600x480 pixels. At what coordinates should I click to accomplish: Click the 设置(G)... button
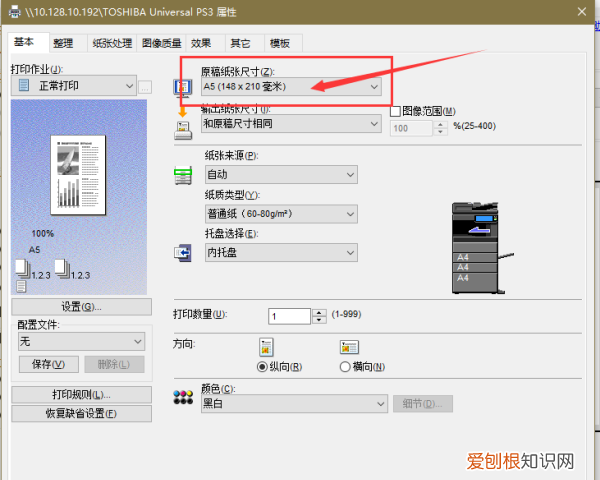tap(82, 307)
